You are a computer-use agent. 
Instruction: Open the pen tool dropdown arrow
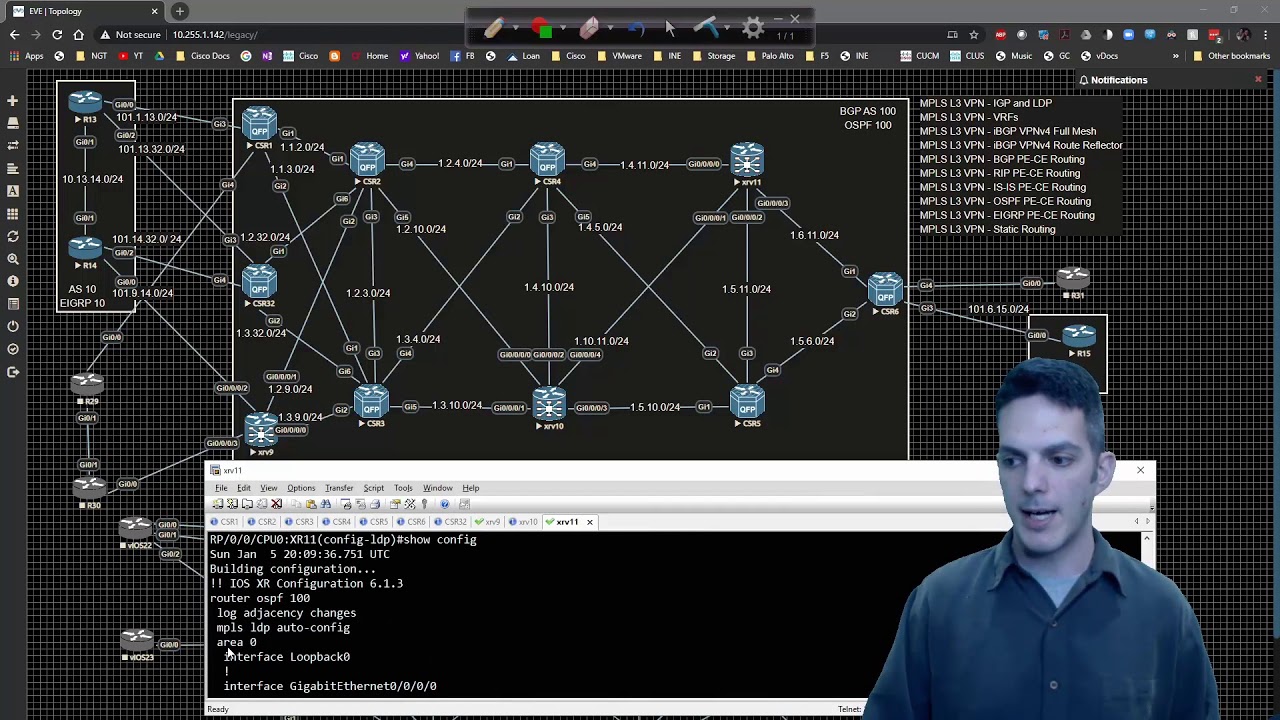pos(514,28)
